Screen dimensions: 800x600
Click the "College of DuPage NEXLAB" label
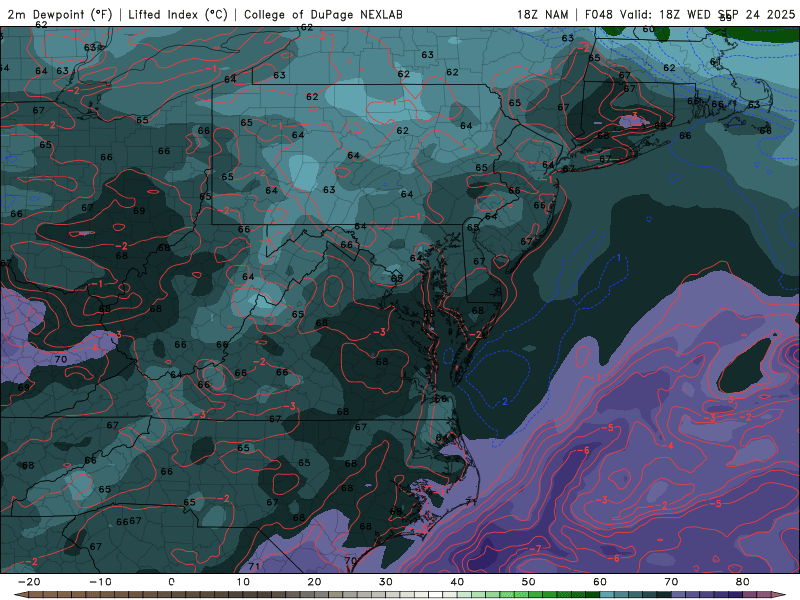point(323,15)
